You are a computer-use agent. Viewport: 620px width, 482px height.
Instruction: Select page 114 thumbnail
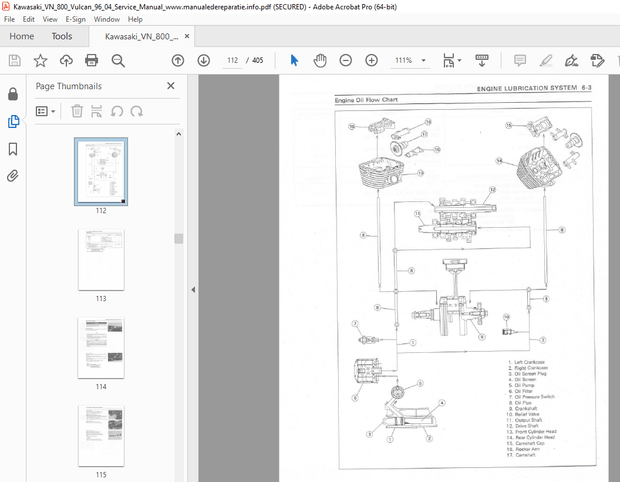[101, 348]
